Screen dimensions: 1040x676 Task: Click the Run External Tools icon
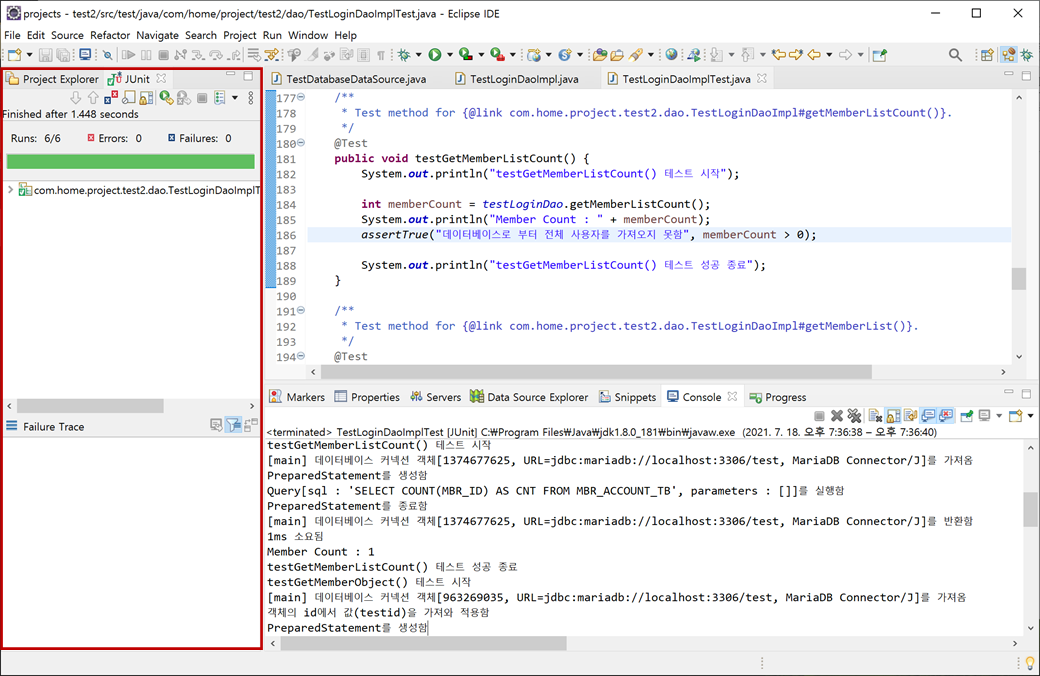tap(497, 55)
